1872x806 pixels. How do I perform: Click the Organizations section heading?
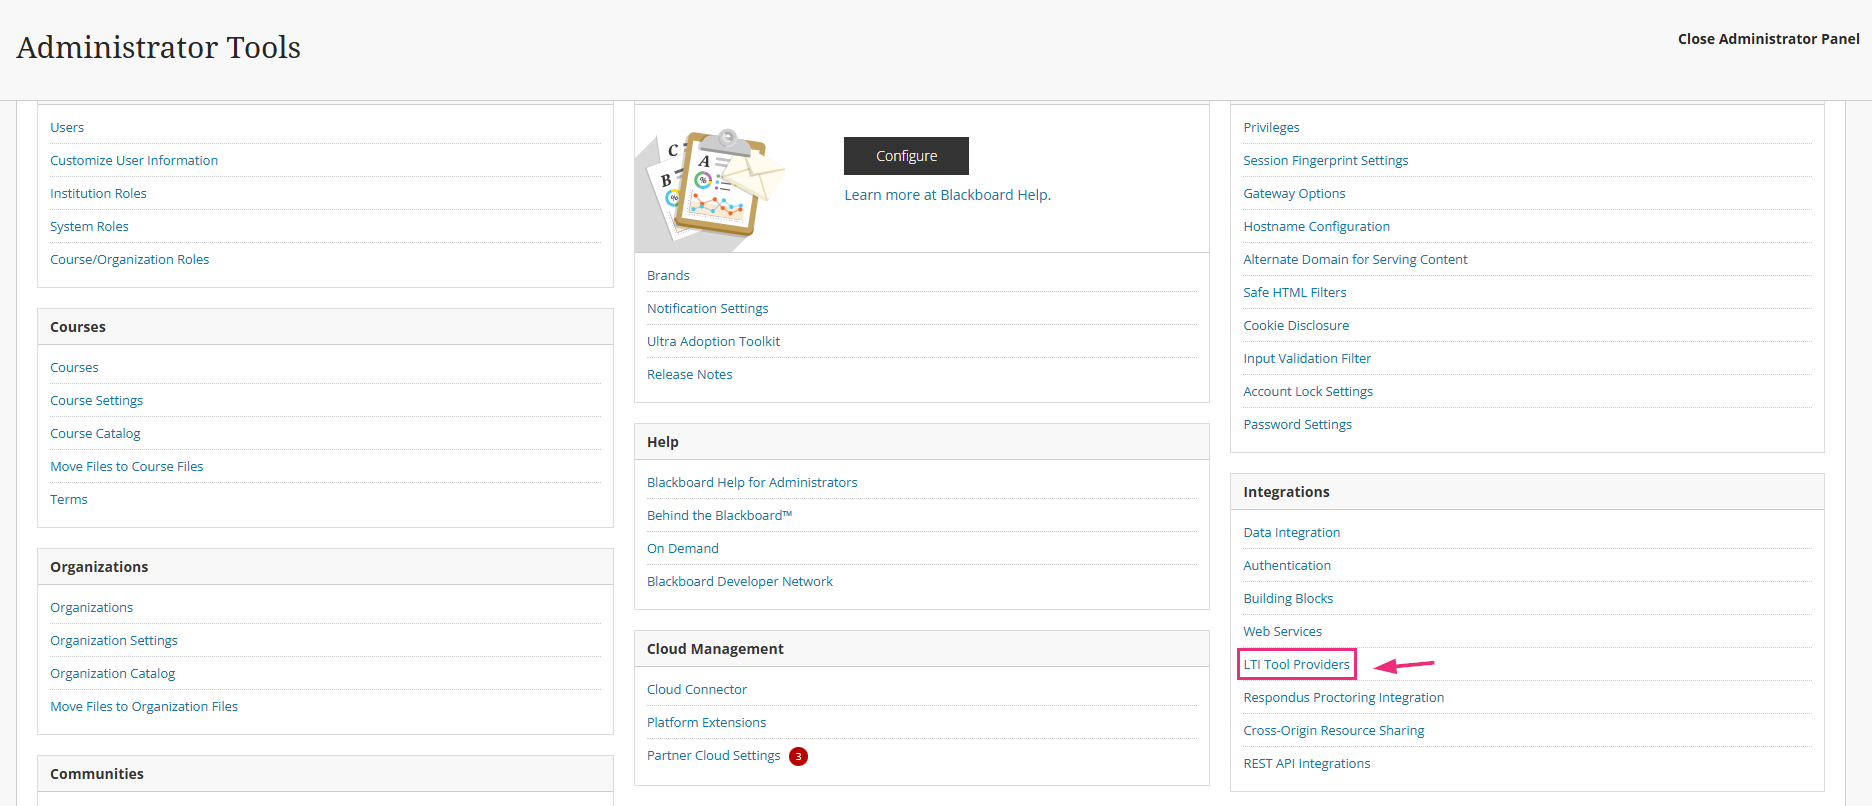[99, 567]
